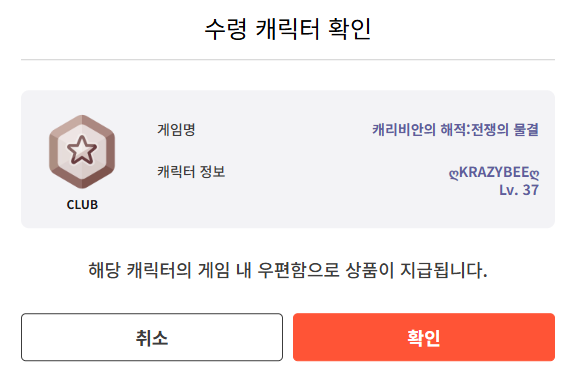The width and height of the screenshot is (567, 379).
Task: Click the word 우편함으로 in the notice
Action: point(298,270)
